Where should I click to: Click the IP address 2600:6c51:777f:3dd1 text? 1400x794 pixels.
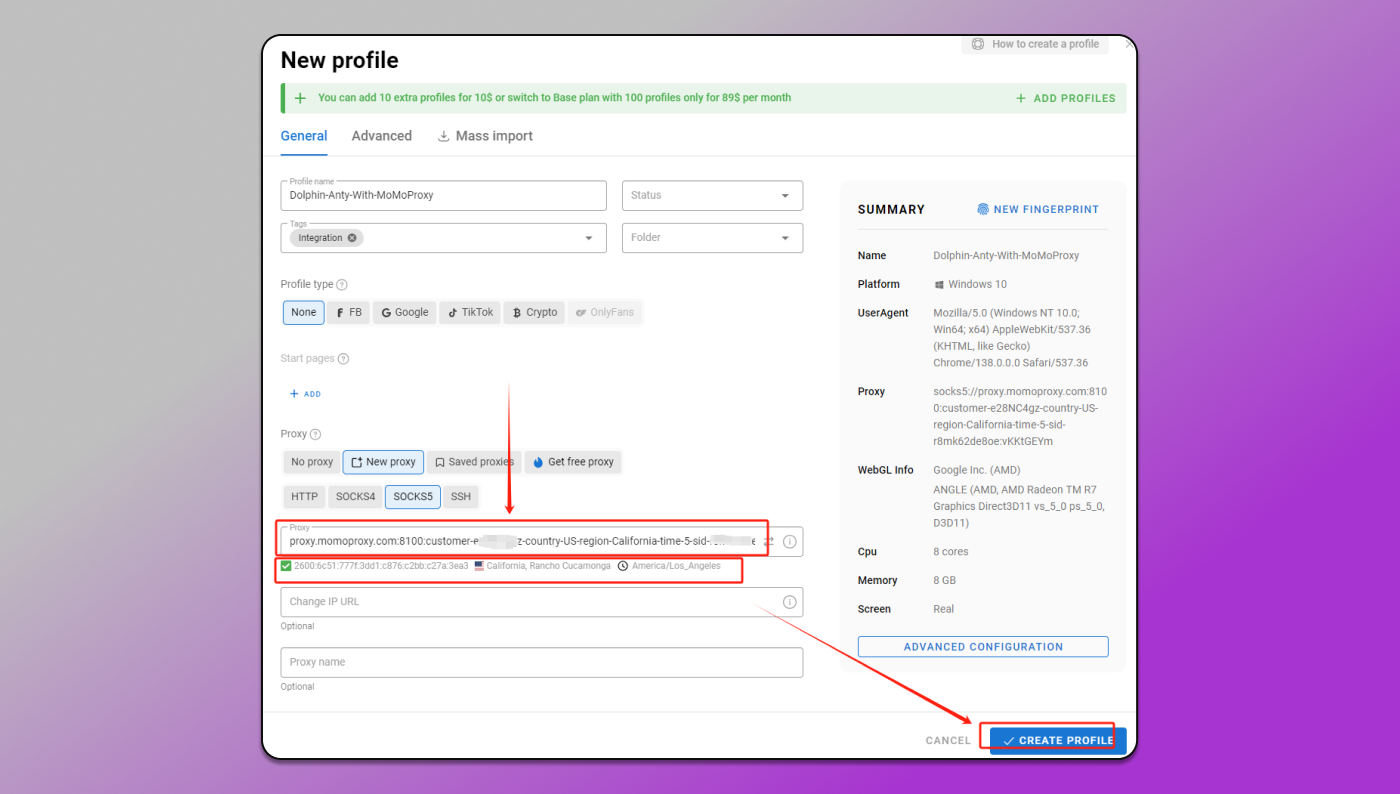[x=381, y=566]
